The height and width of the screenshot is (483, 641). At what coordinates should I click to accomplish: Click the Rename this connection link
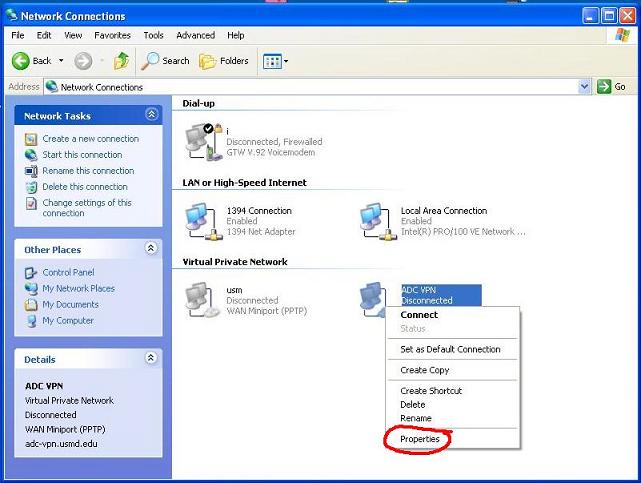pos(88,171)
